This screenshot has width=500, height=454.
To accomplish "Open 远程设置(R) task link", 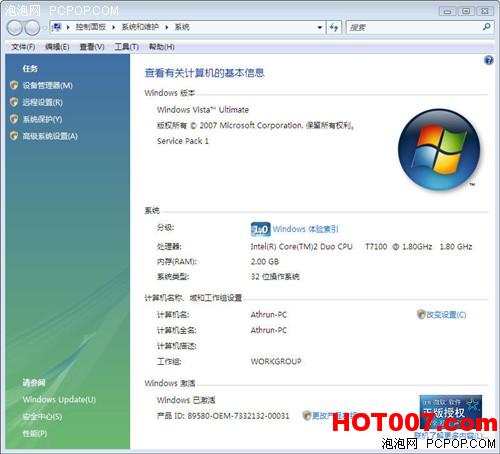I will (42, 102).
